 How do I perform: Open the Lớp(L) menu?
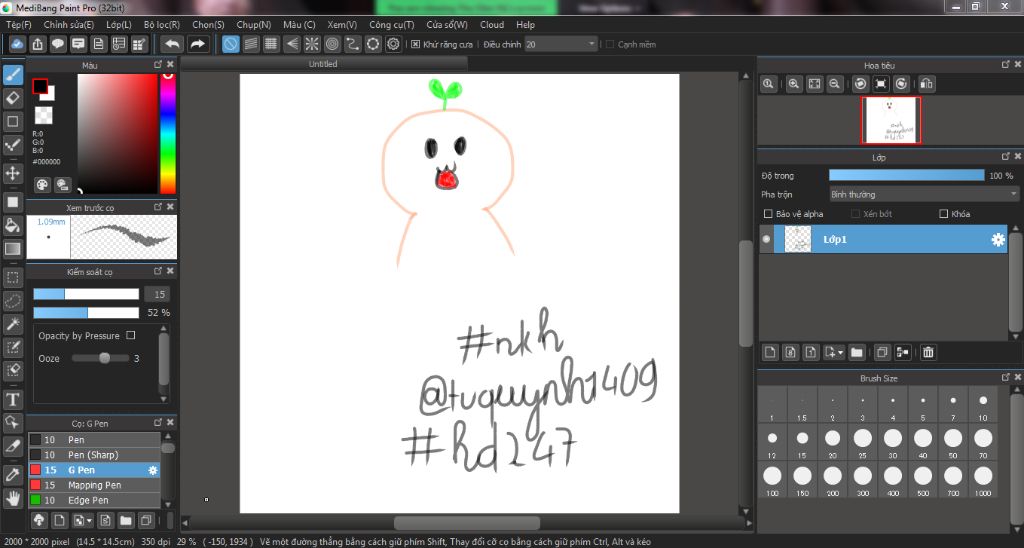pyautogui.click(x=119, y=25)
